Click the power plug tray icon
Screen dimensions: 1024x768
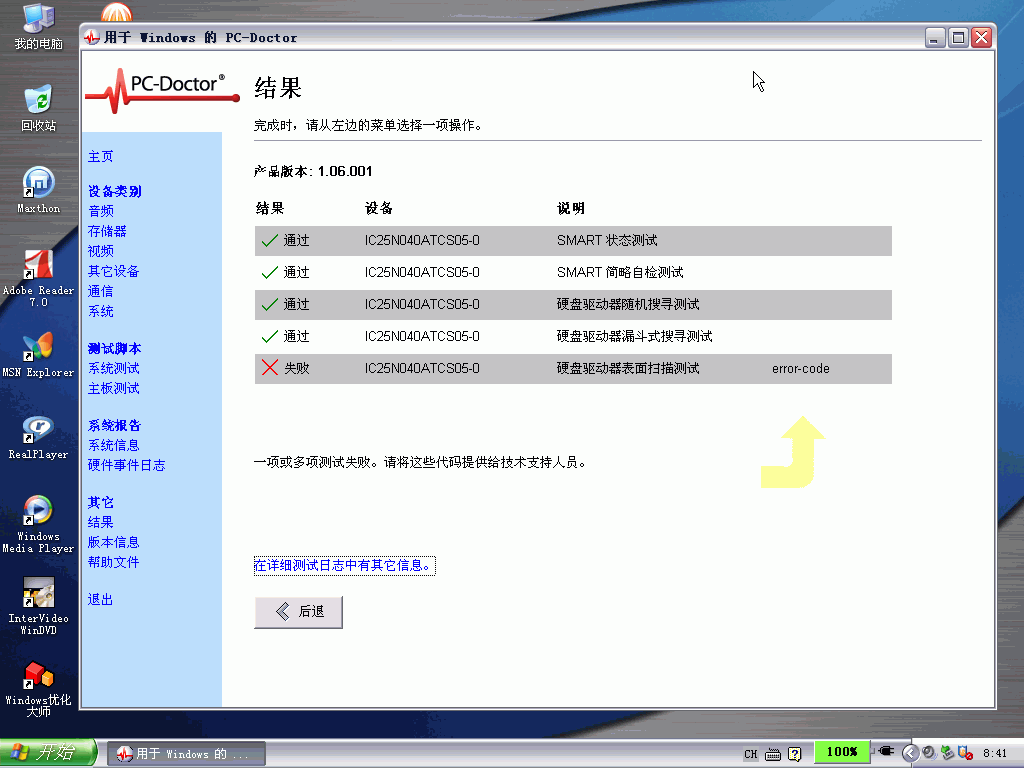point(886,752)
